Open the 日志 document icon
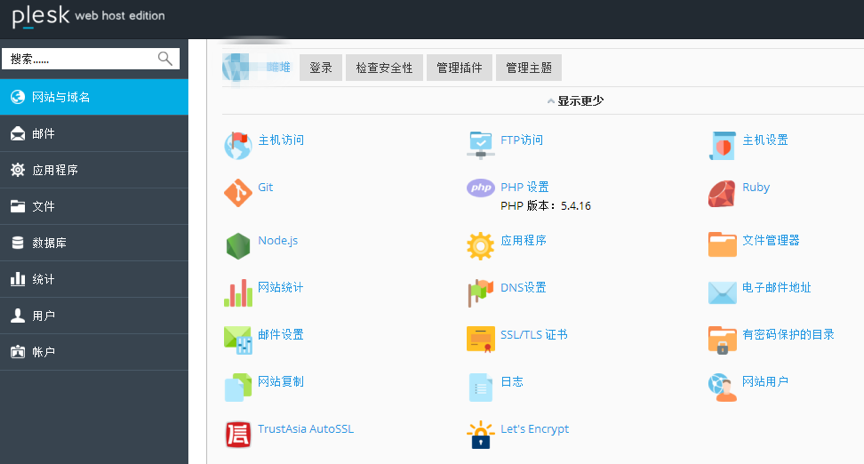This screenshot has height=464, width=864. click(480, 387)
